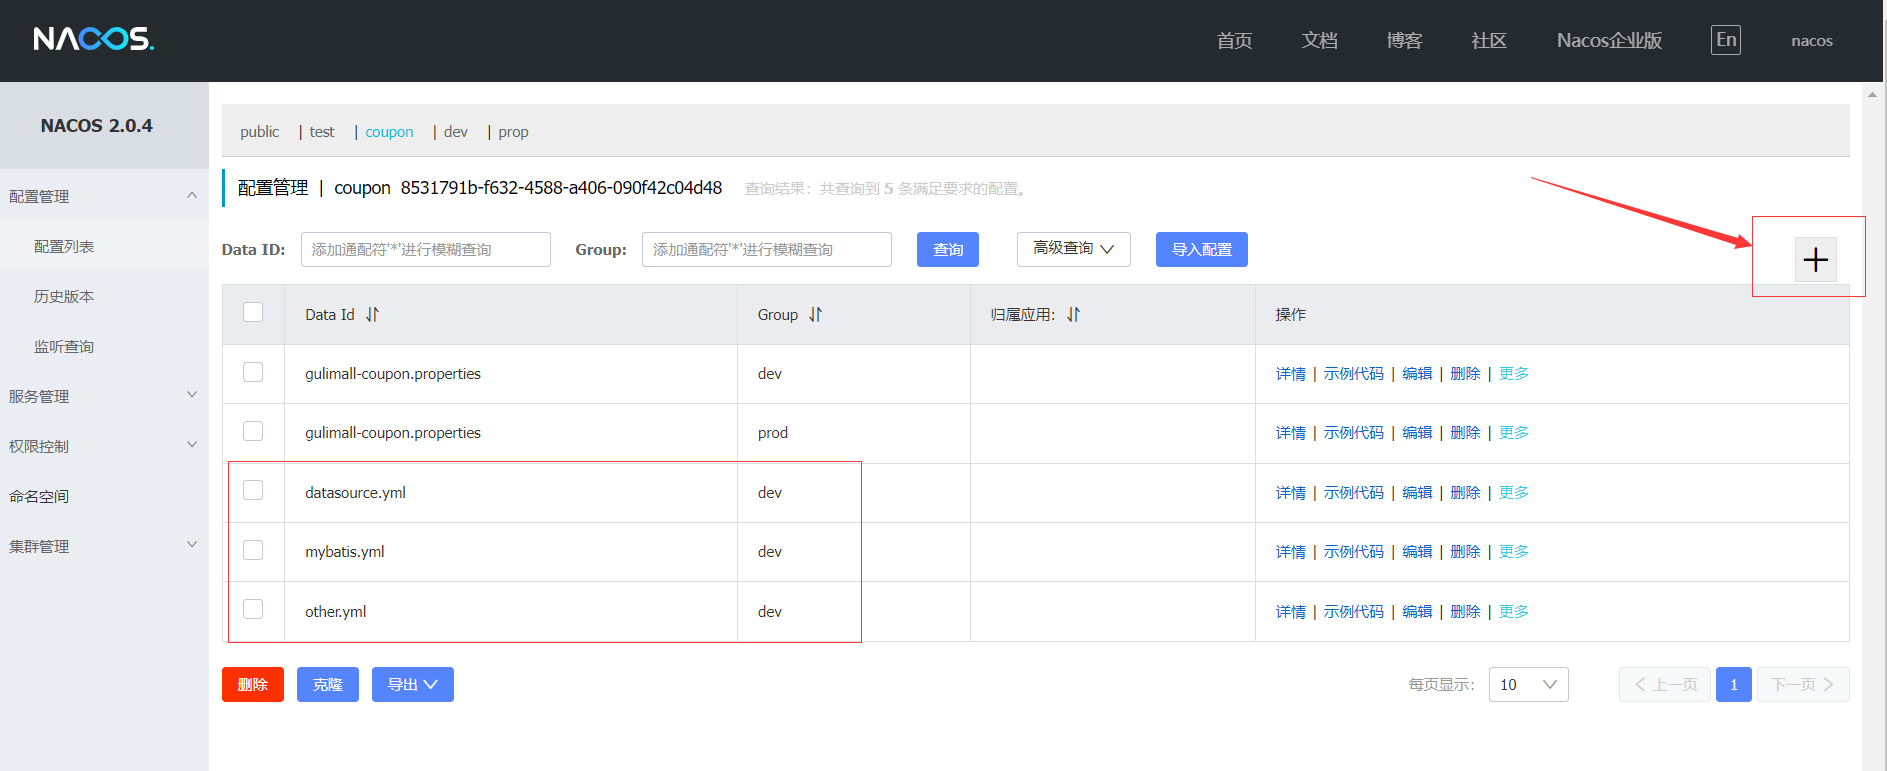Switch to the coupon namespace tab
The width and height of the screenshot is (1887, 771).
(389, 131)
